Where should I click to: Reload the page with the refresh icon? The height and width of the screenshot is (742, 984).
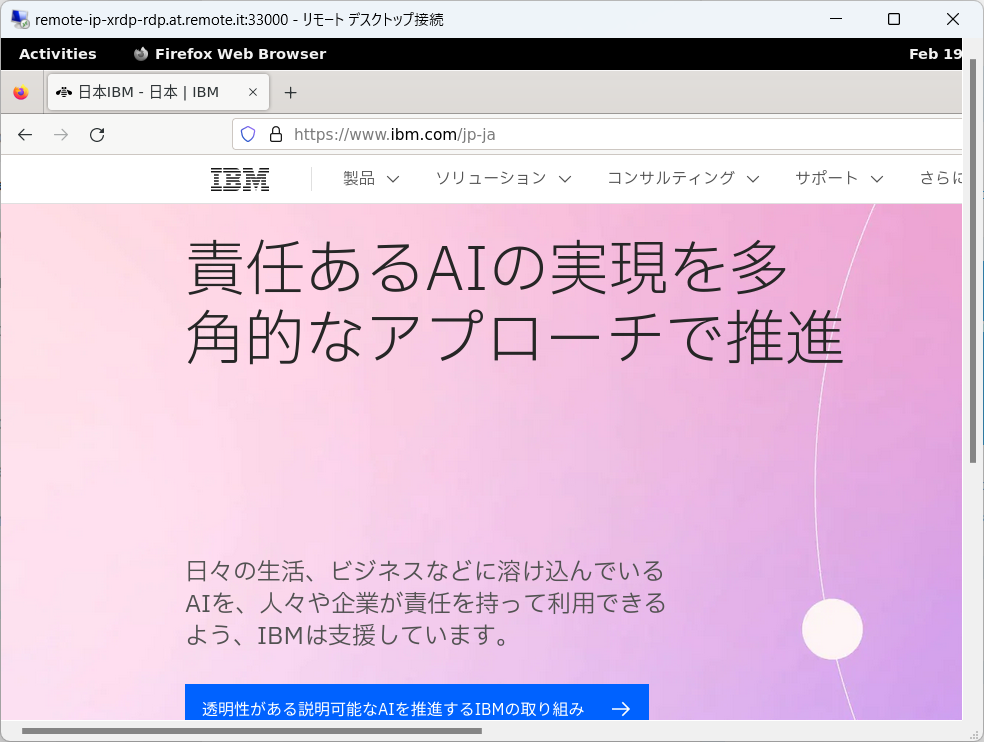pyautogui.click(x=97, y=134)
